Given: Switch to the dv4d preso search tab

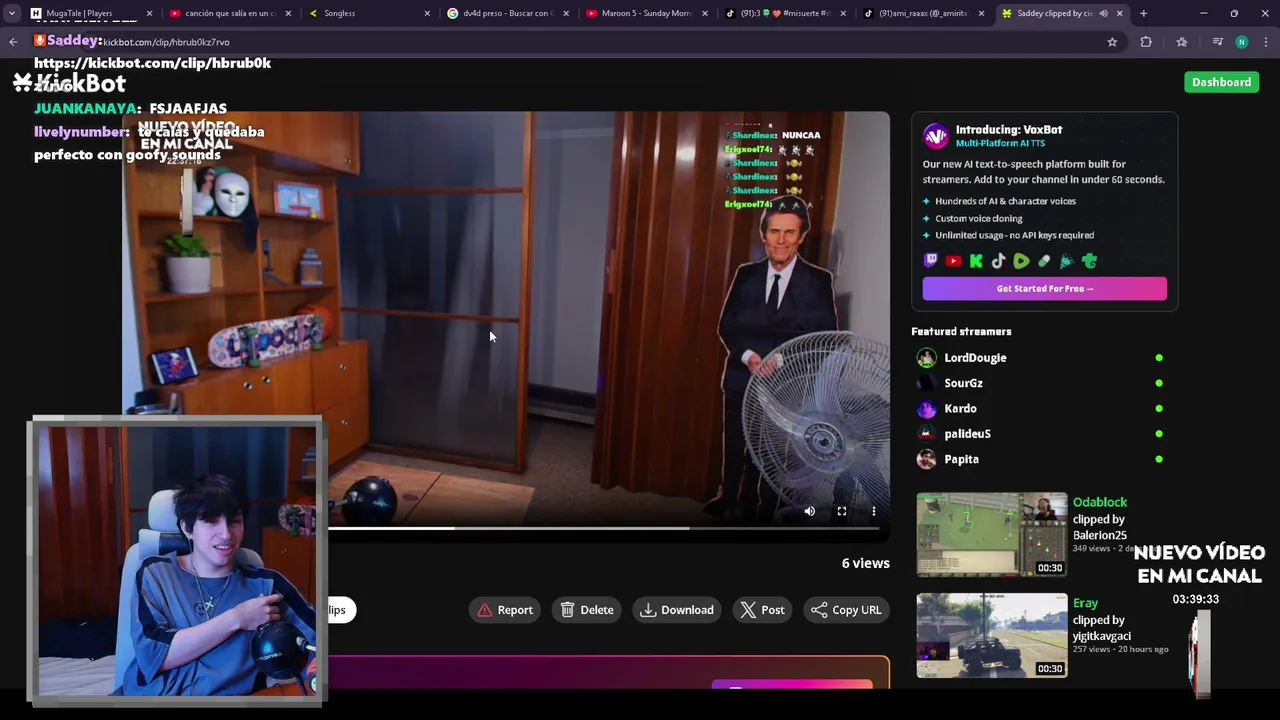Looking at the screenshot, I should (x=507, y=13).
